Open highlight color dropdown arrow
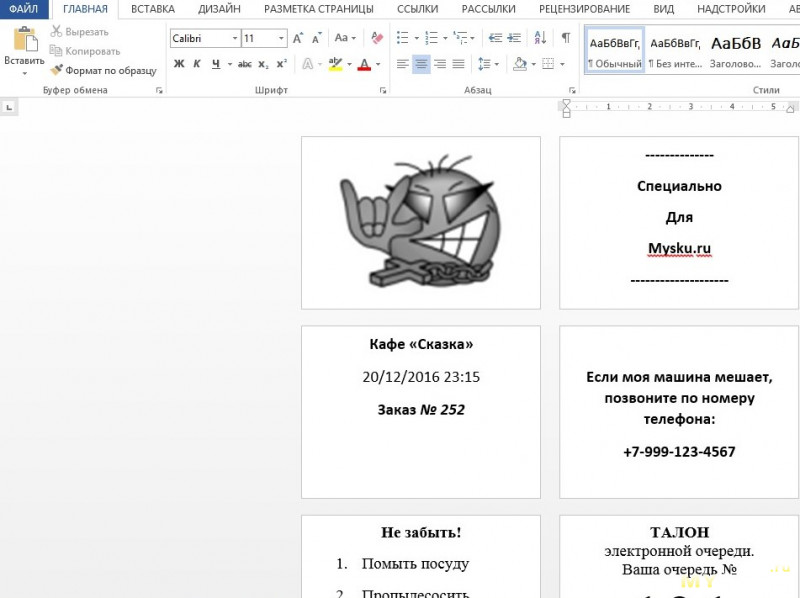Screen dimensions: 800x598 click(349, 64)
